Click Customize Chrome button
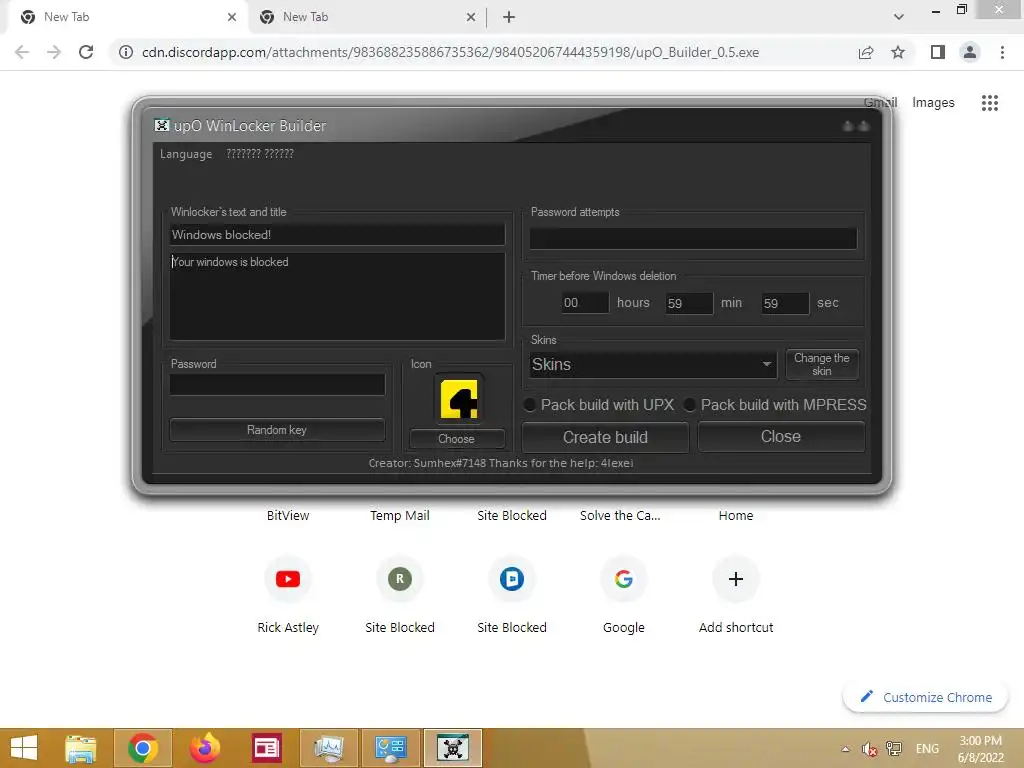 [926, 697]
